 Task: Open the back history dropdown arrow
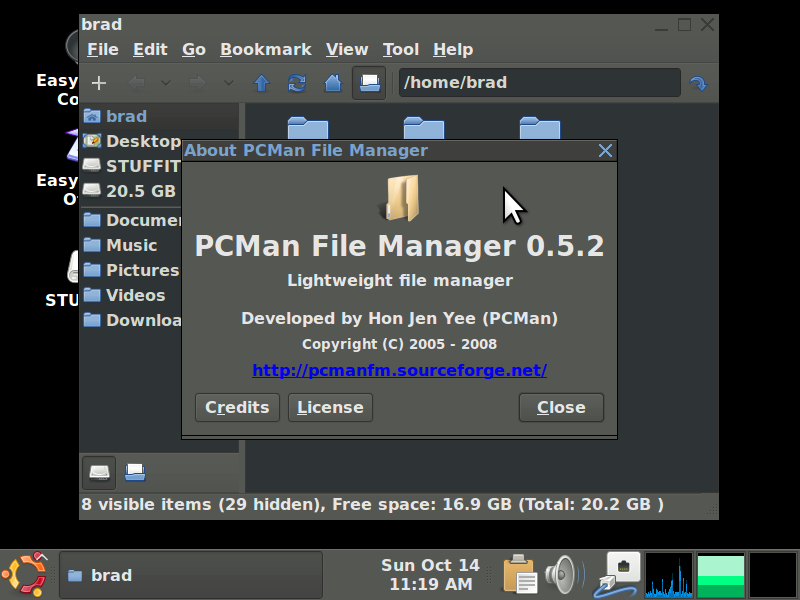point(165,83)
